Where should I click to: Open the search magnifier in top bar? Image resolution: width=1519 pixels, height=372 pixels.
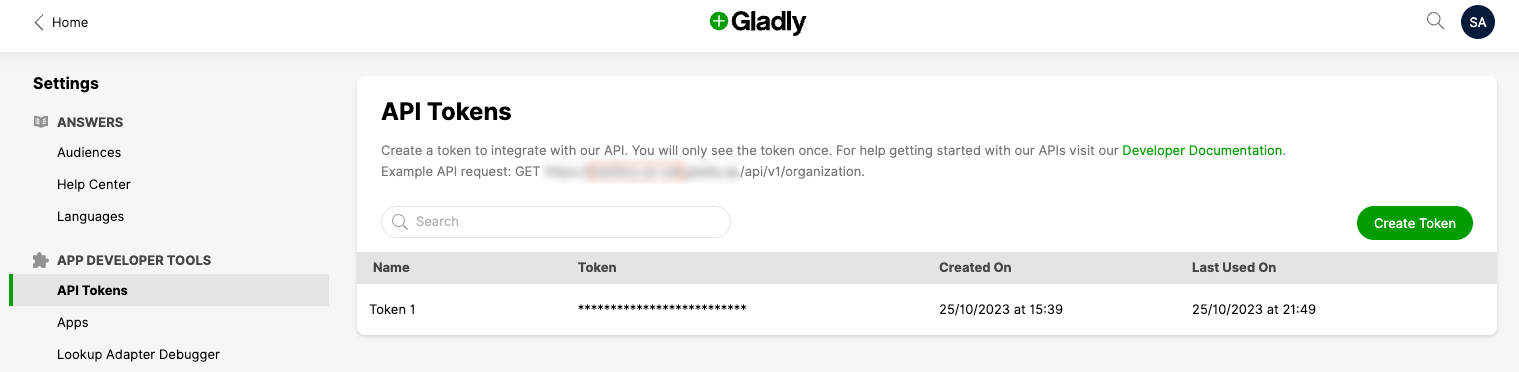1435,21
